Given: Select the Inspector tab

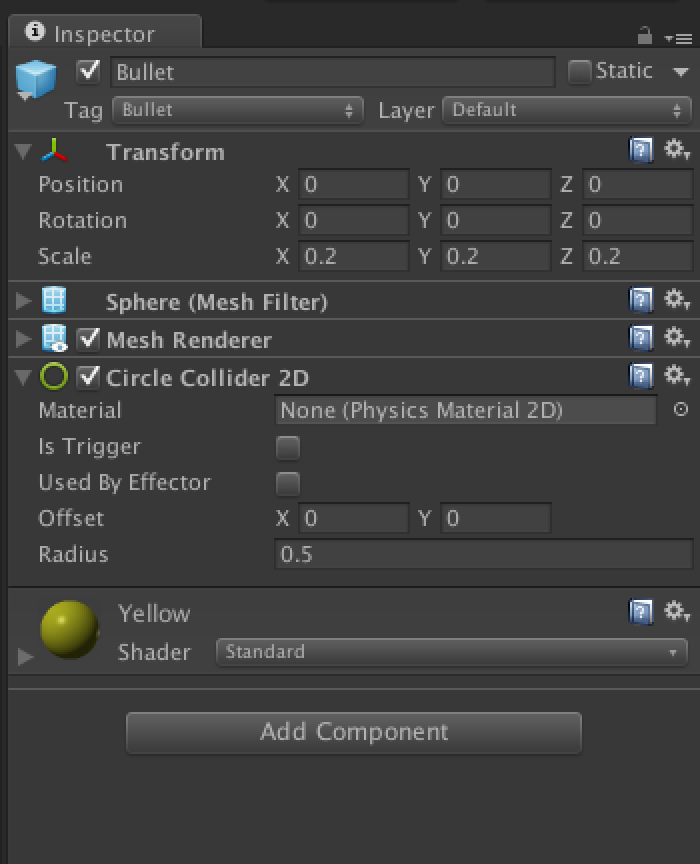Looking at the screenshot, I should [105, 33].
